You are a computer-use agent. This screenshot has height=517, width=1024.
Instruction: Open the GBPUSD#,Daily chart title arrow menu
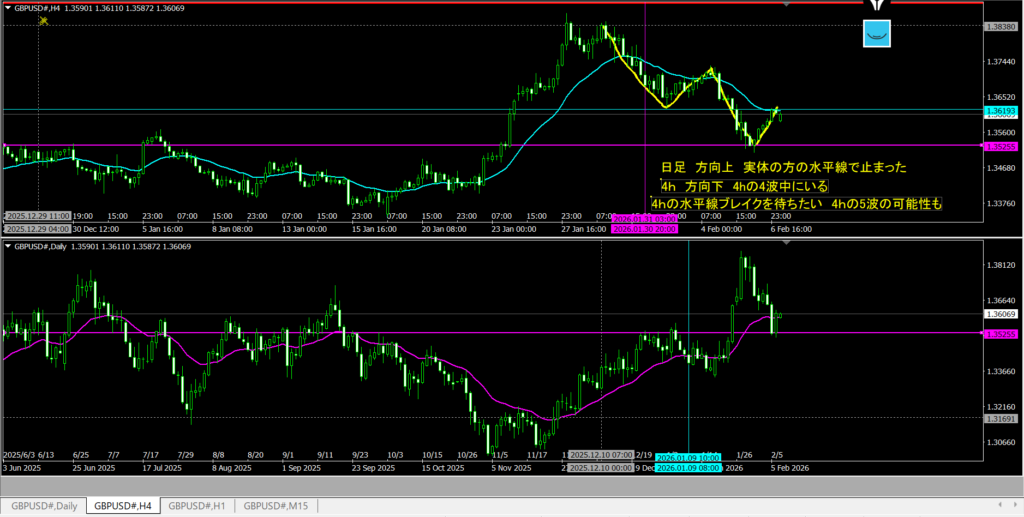coord(6,247)
